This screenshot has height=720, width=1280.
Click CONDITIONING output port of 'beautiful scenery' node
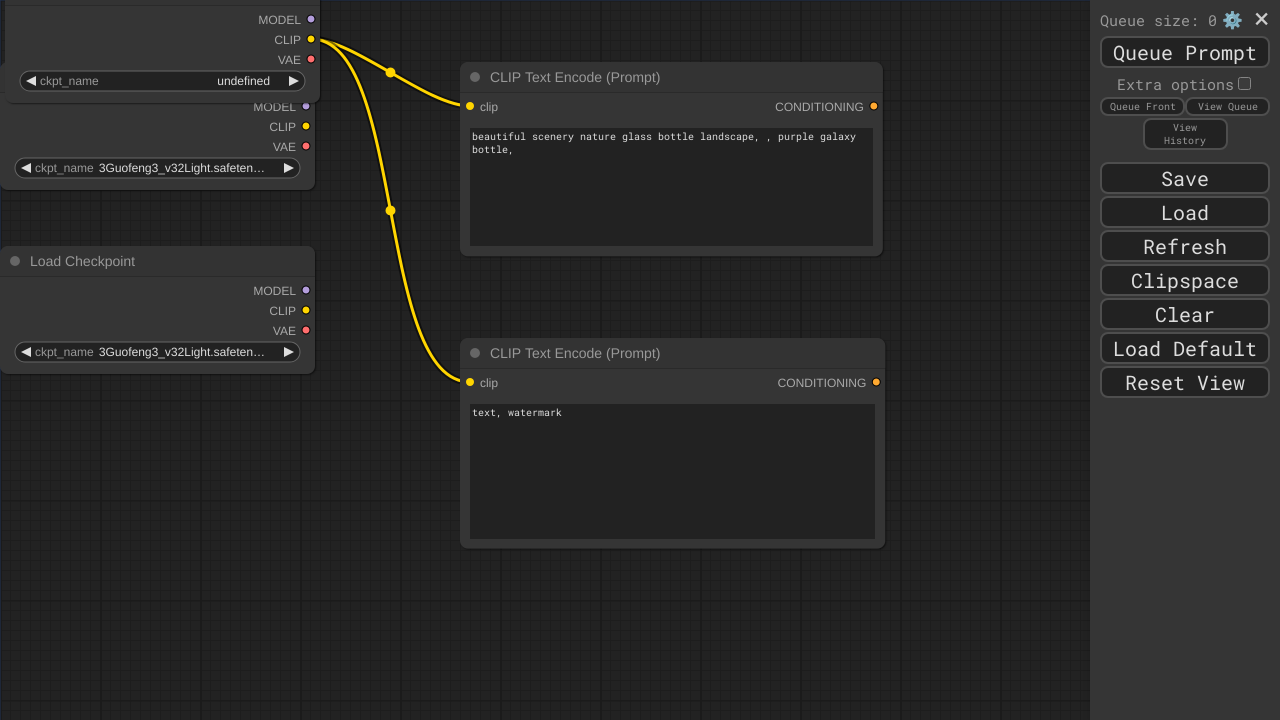873,106
